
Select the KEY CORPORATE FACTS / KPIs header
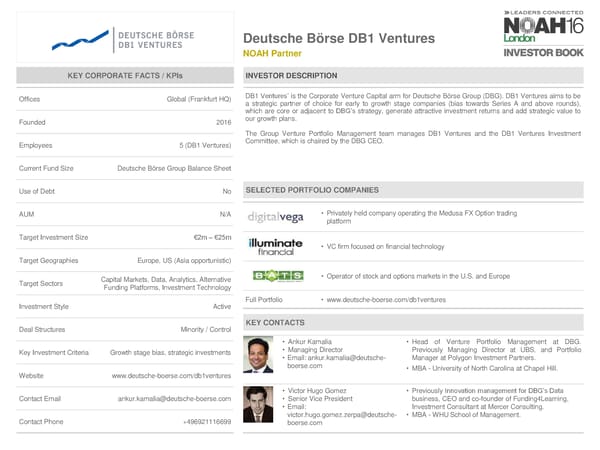click(x=124, y=76)
